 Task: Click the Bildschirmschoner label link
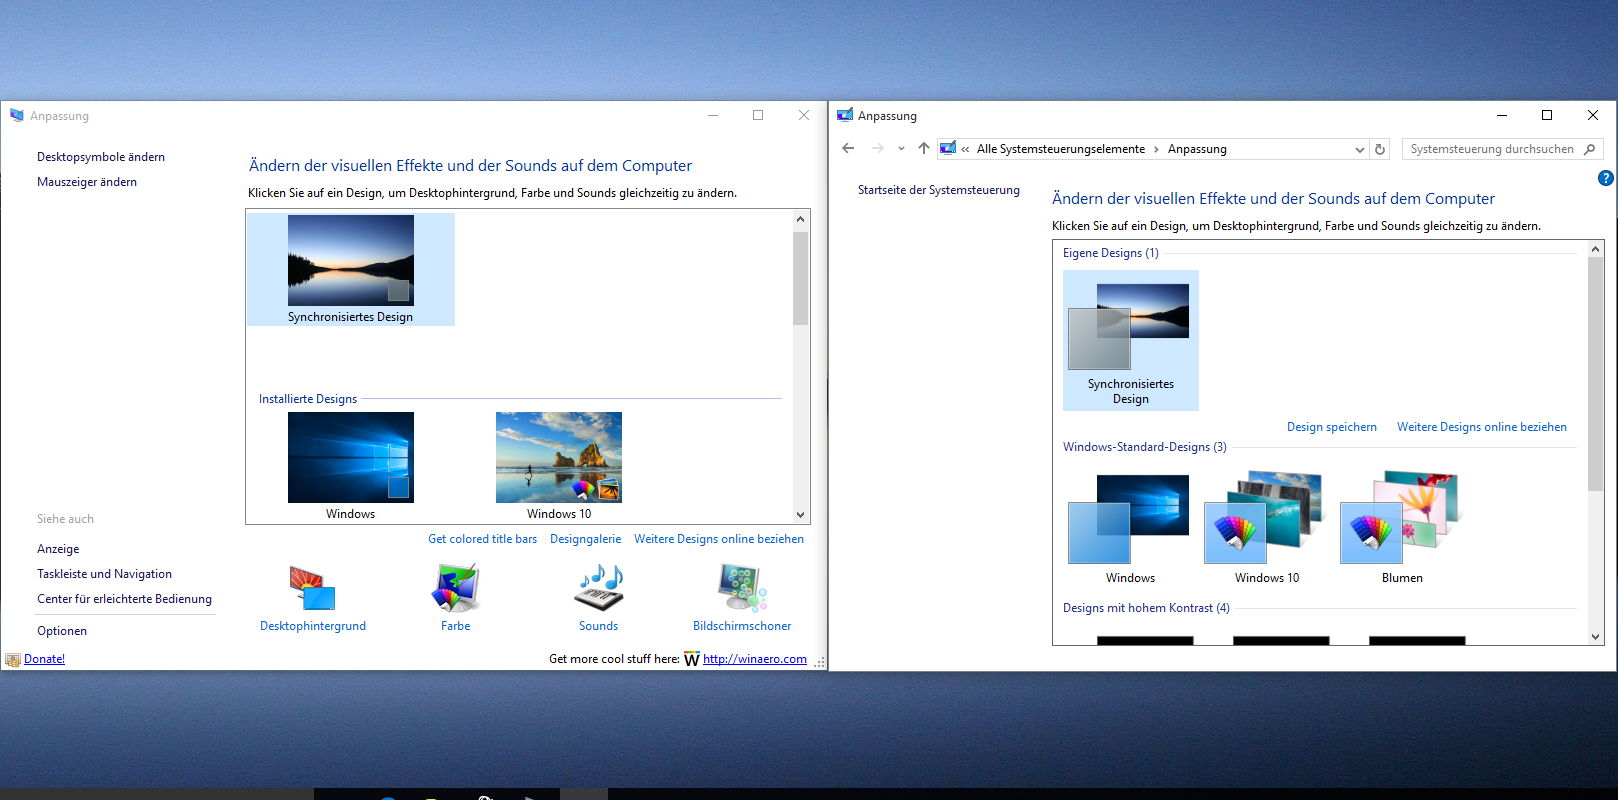742,626
